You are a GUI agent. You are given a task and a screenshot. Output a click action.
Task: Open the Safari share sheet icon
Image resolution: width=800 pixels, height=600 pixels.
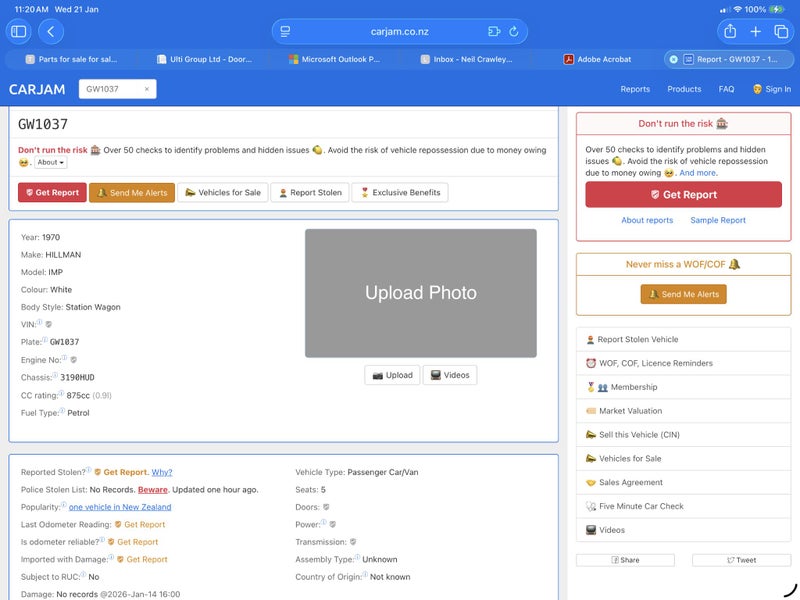730,32
